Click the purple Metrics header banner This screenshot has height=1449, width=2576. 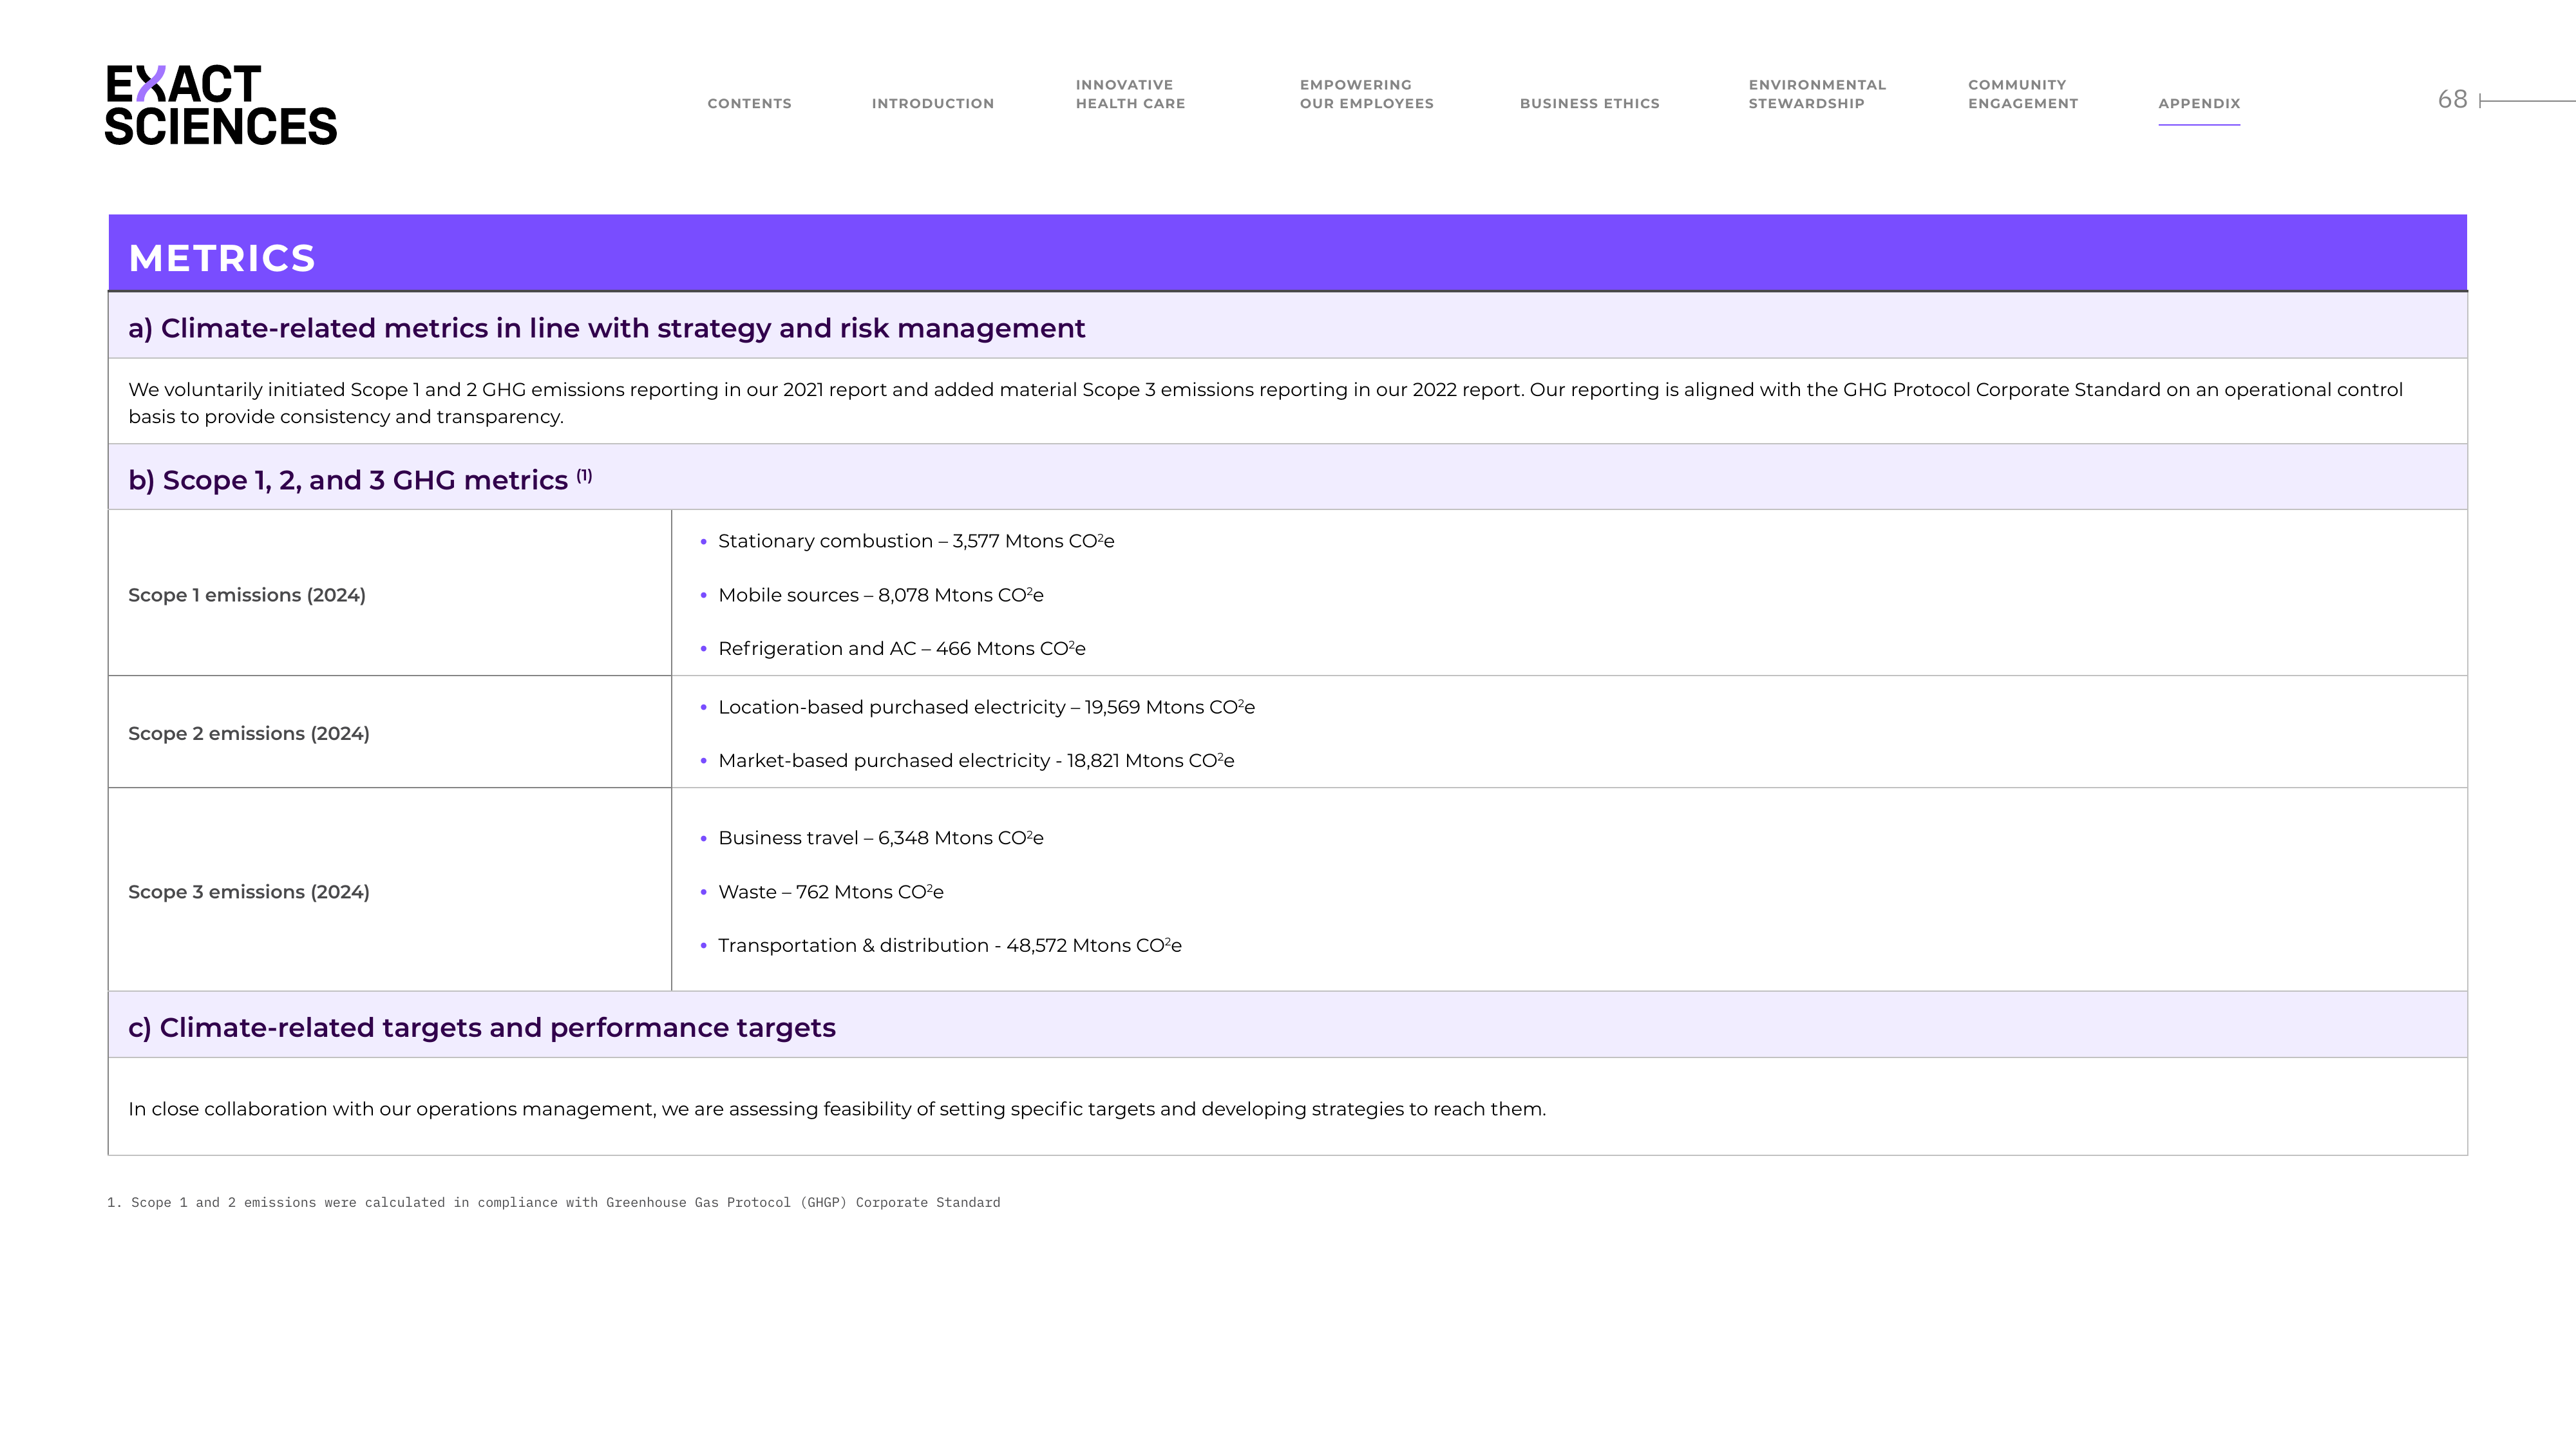coord(1287,253)
